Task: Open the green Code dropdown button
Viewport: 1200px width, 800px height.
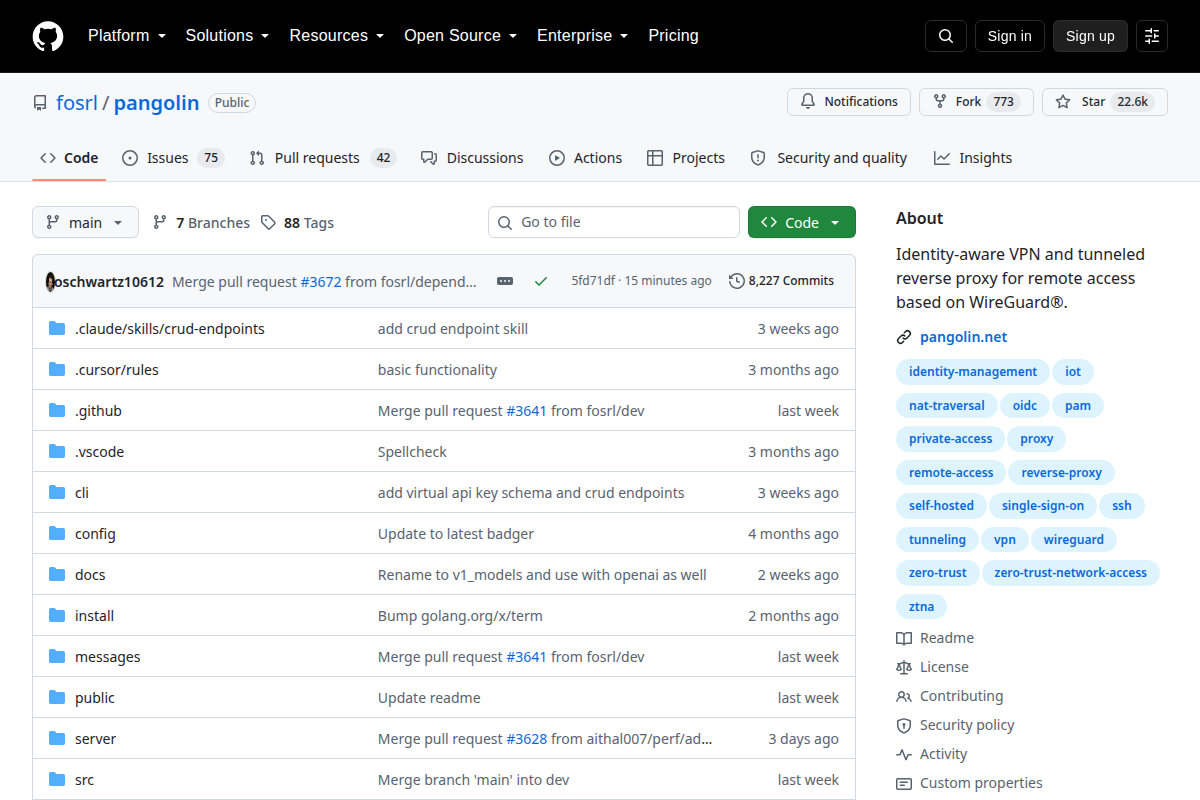Action: [801, 222]
